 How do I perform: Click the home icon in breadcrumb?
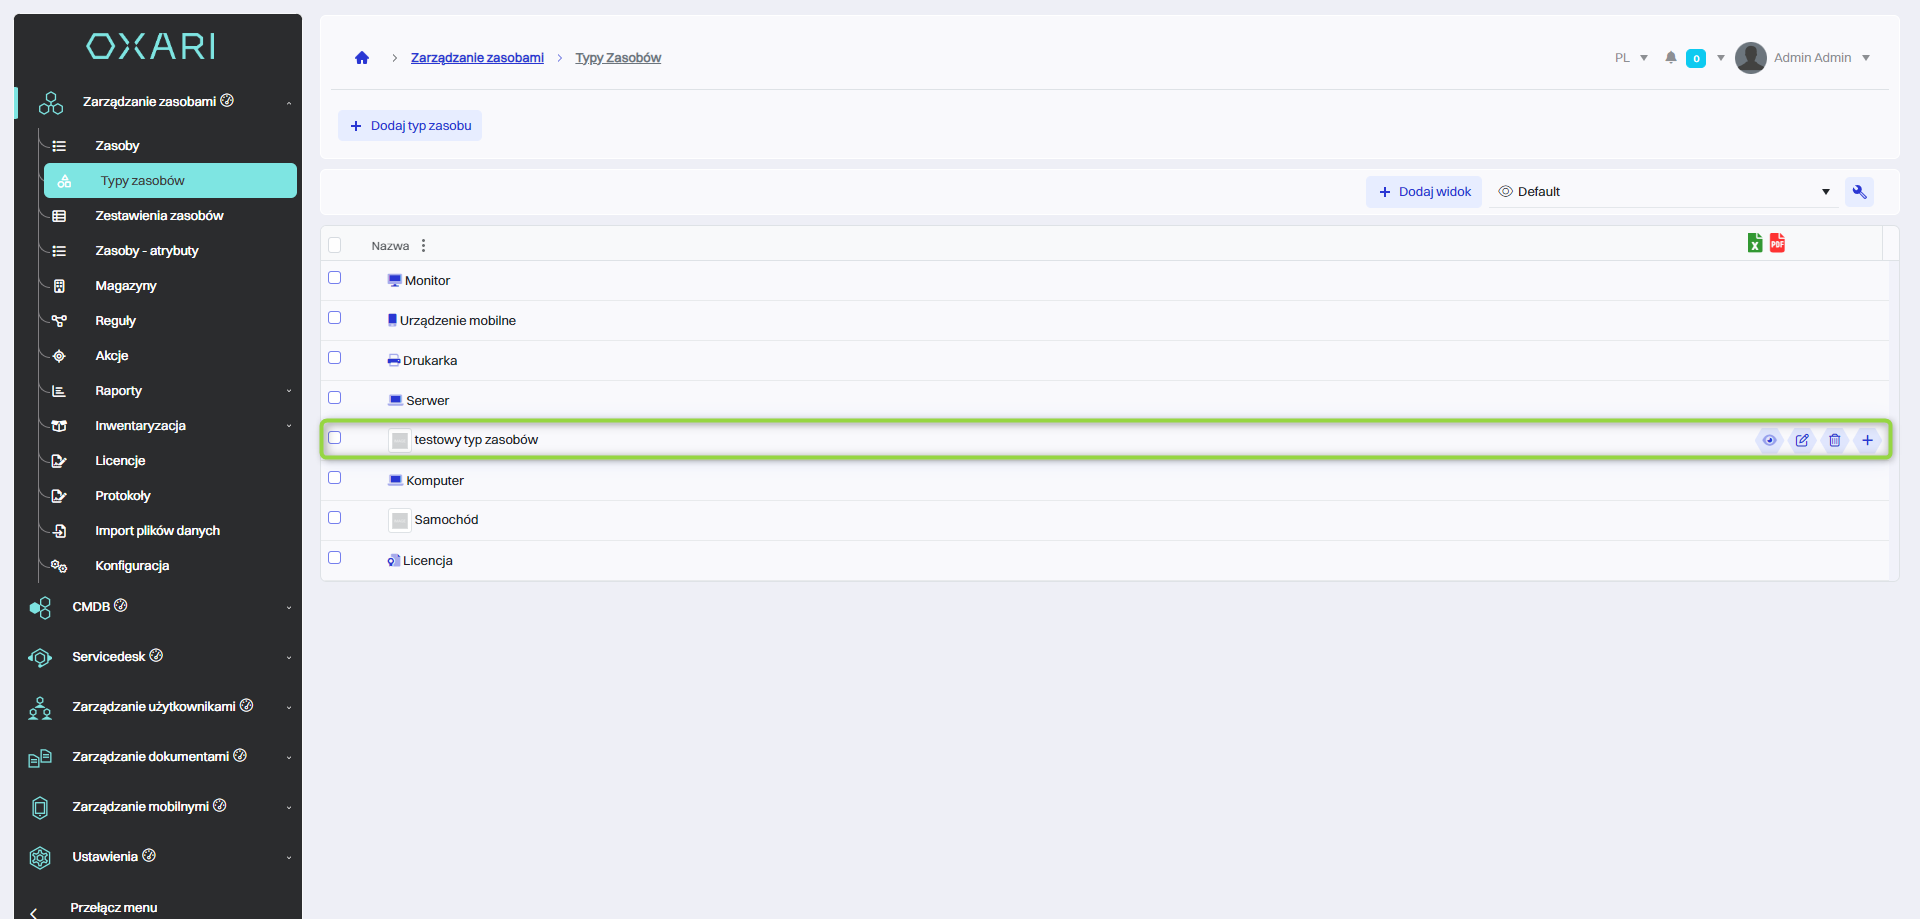pyautogui.click(x=362, y=58)
